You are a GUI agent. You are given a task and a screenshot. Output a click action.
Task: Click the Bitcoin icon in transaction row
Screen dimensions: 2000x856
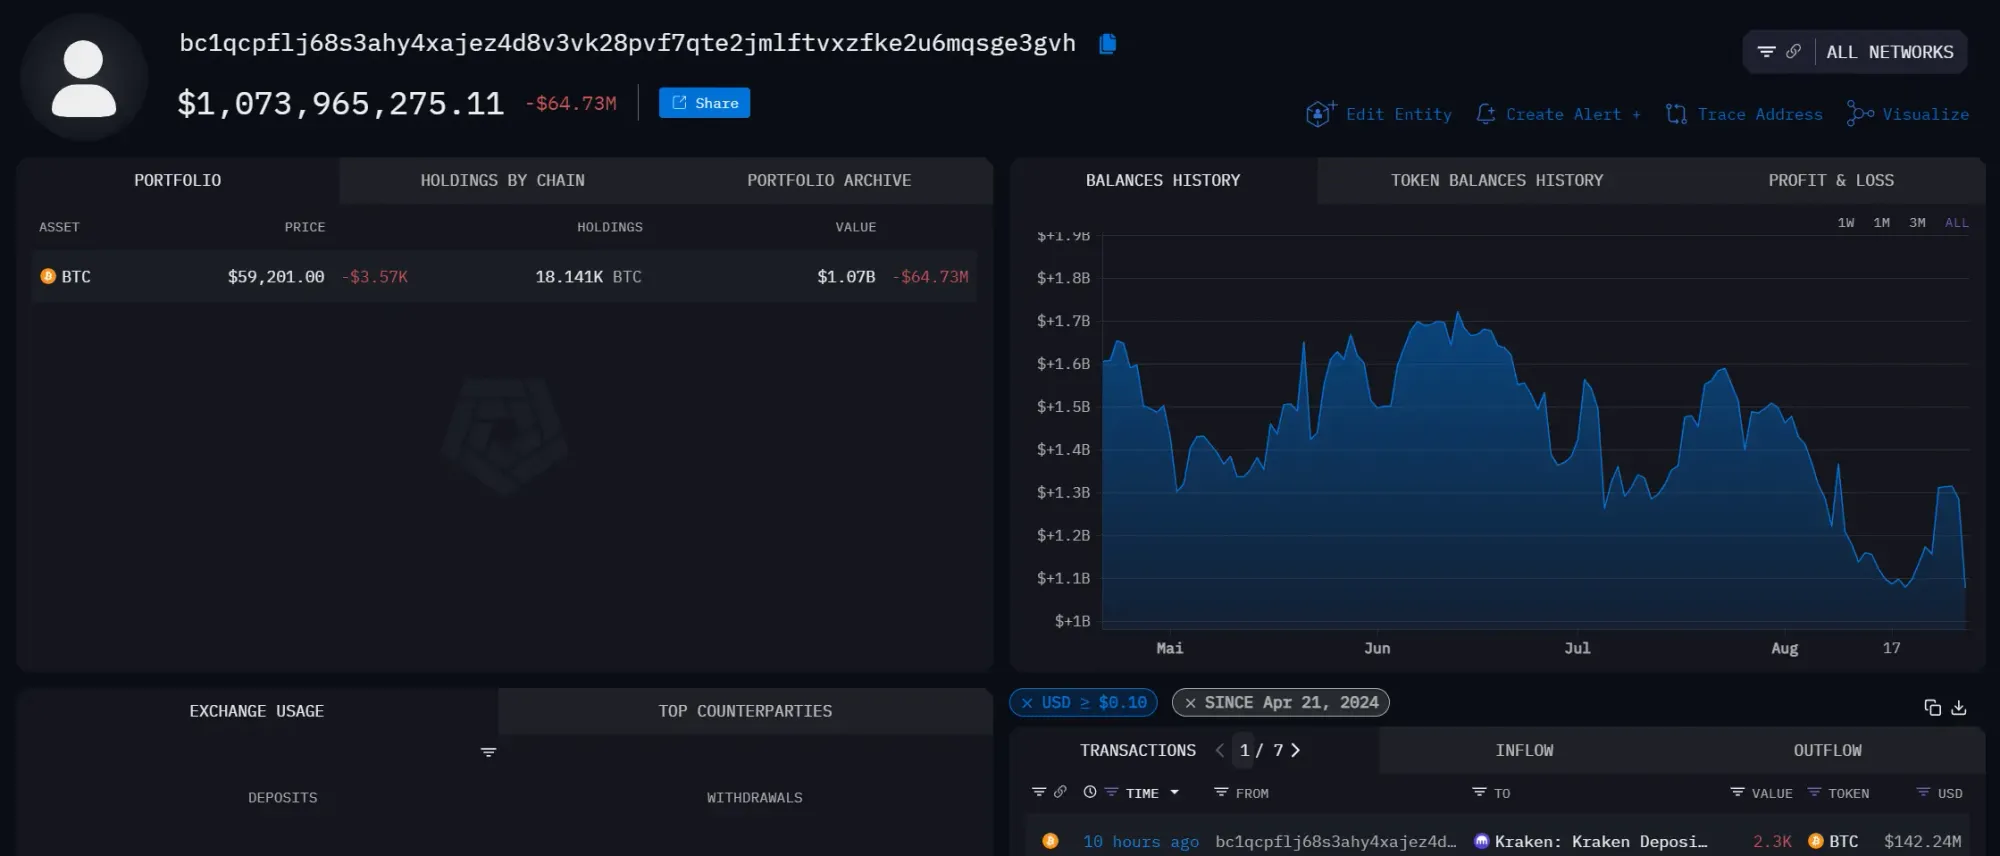[1050, 841]
